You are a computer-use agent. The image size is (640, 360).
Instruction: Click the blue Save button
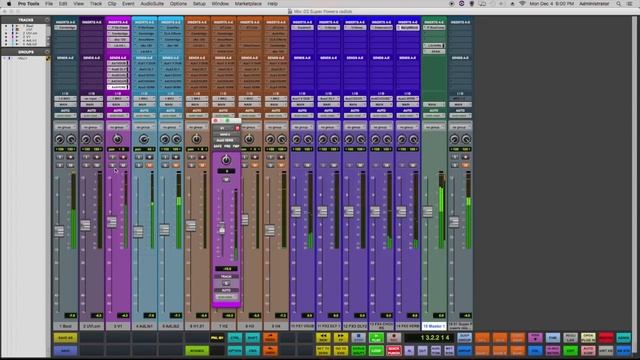click(x=65, y=350)
